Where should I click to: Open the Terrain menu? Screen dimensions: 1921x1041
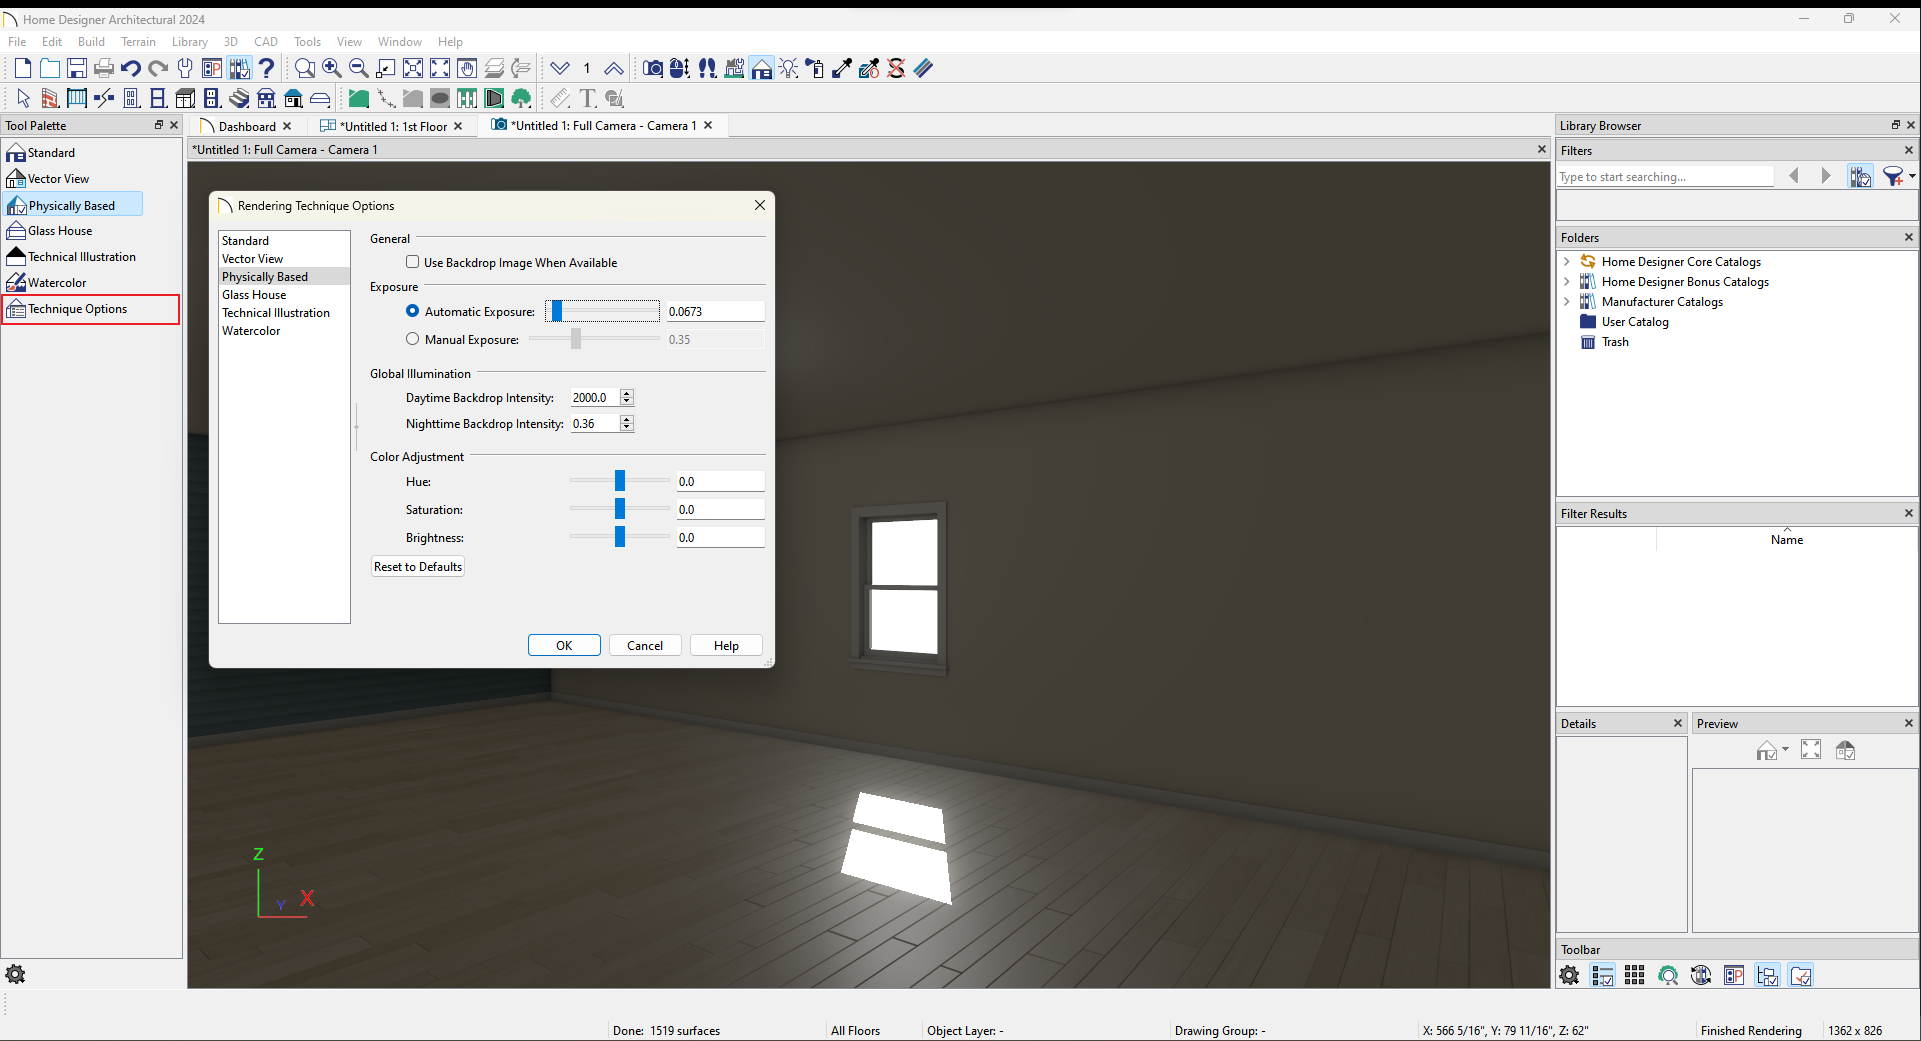138,42
